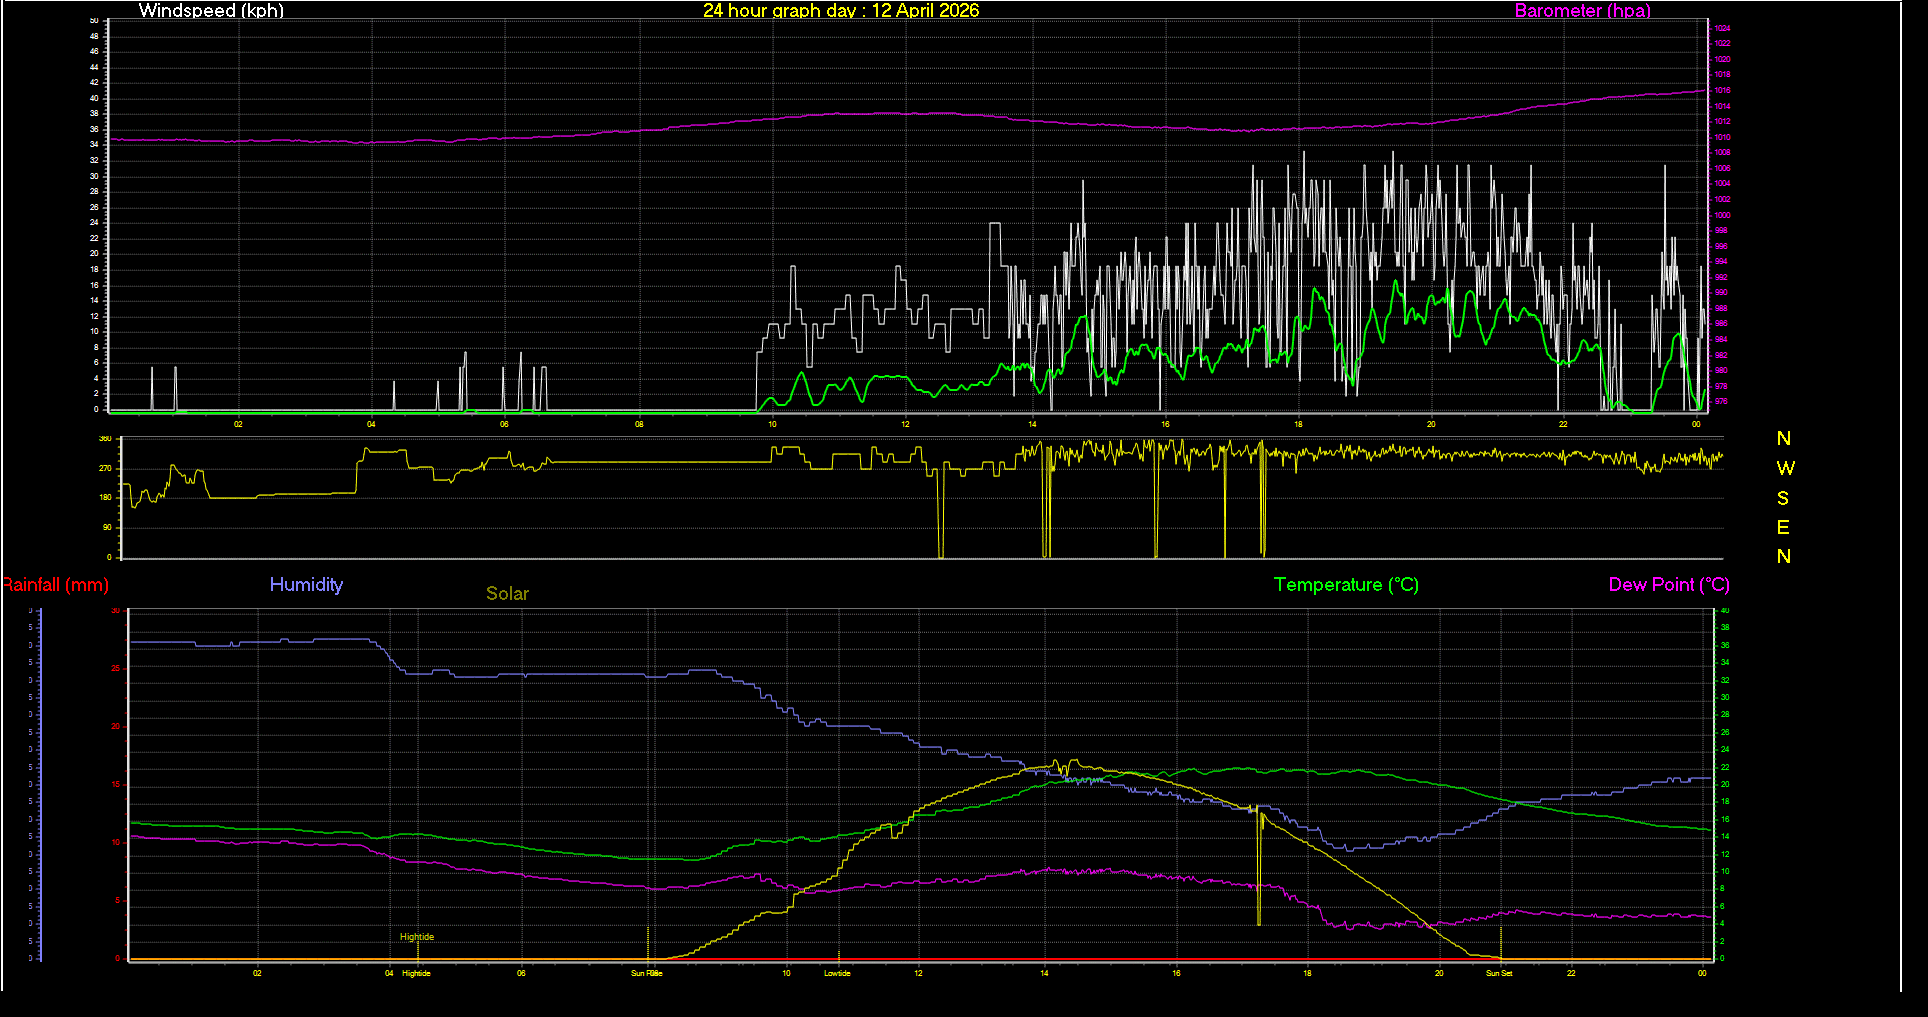Click the Rainfall (mm) legend label
The image size is (1928, 1017).
[x=55, y=585]
